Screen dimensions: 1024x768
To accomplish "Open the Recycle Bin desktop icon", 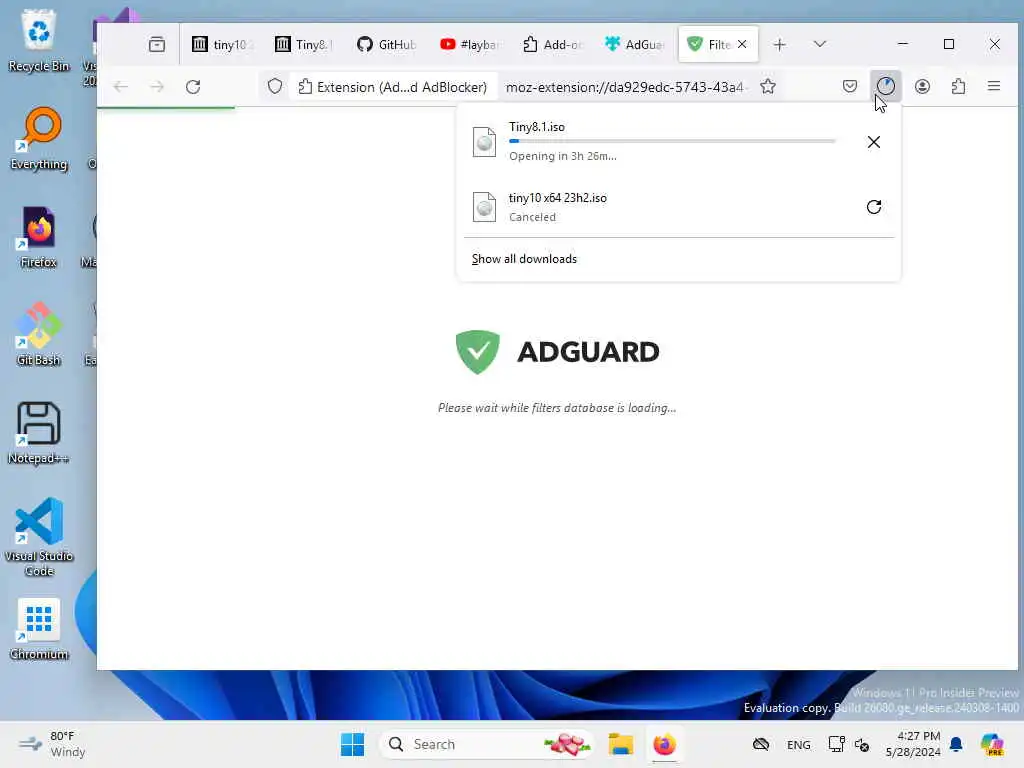I will (x=39, y=41).
